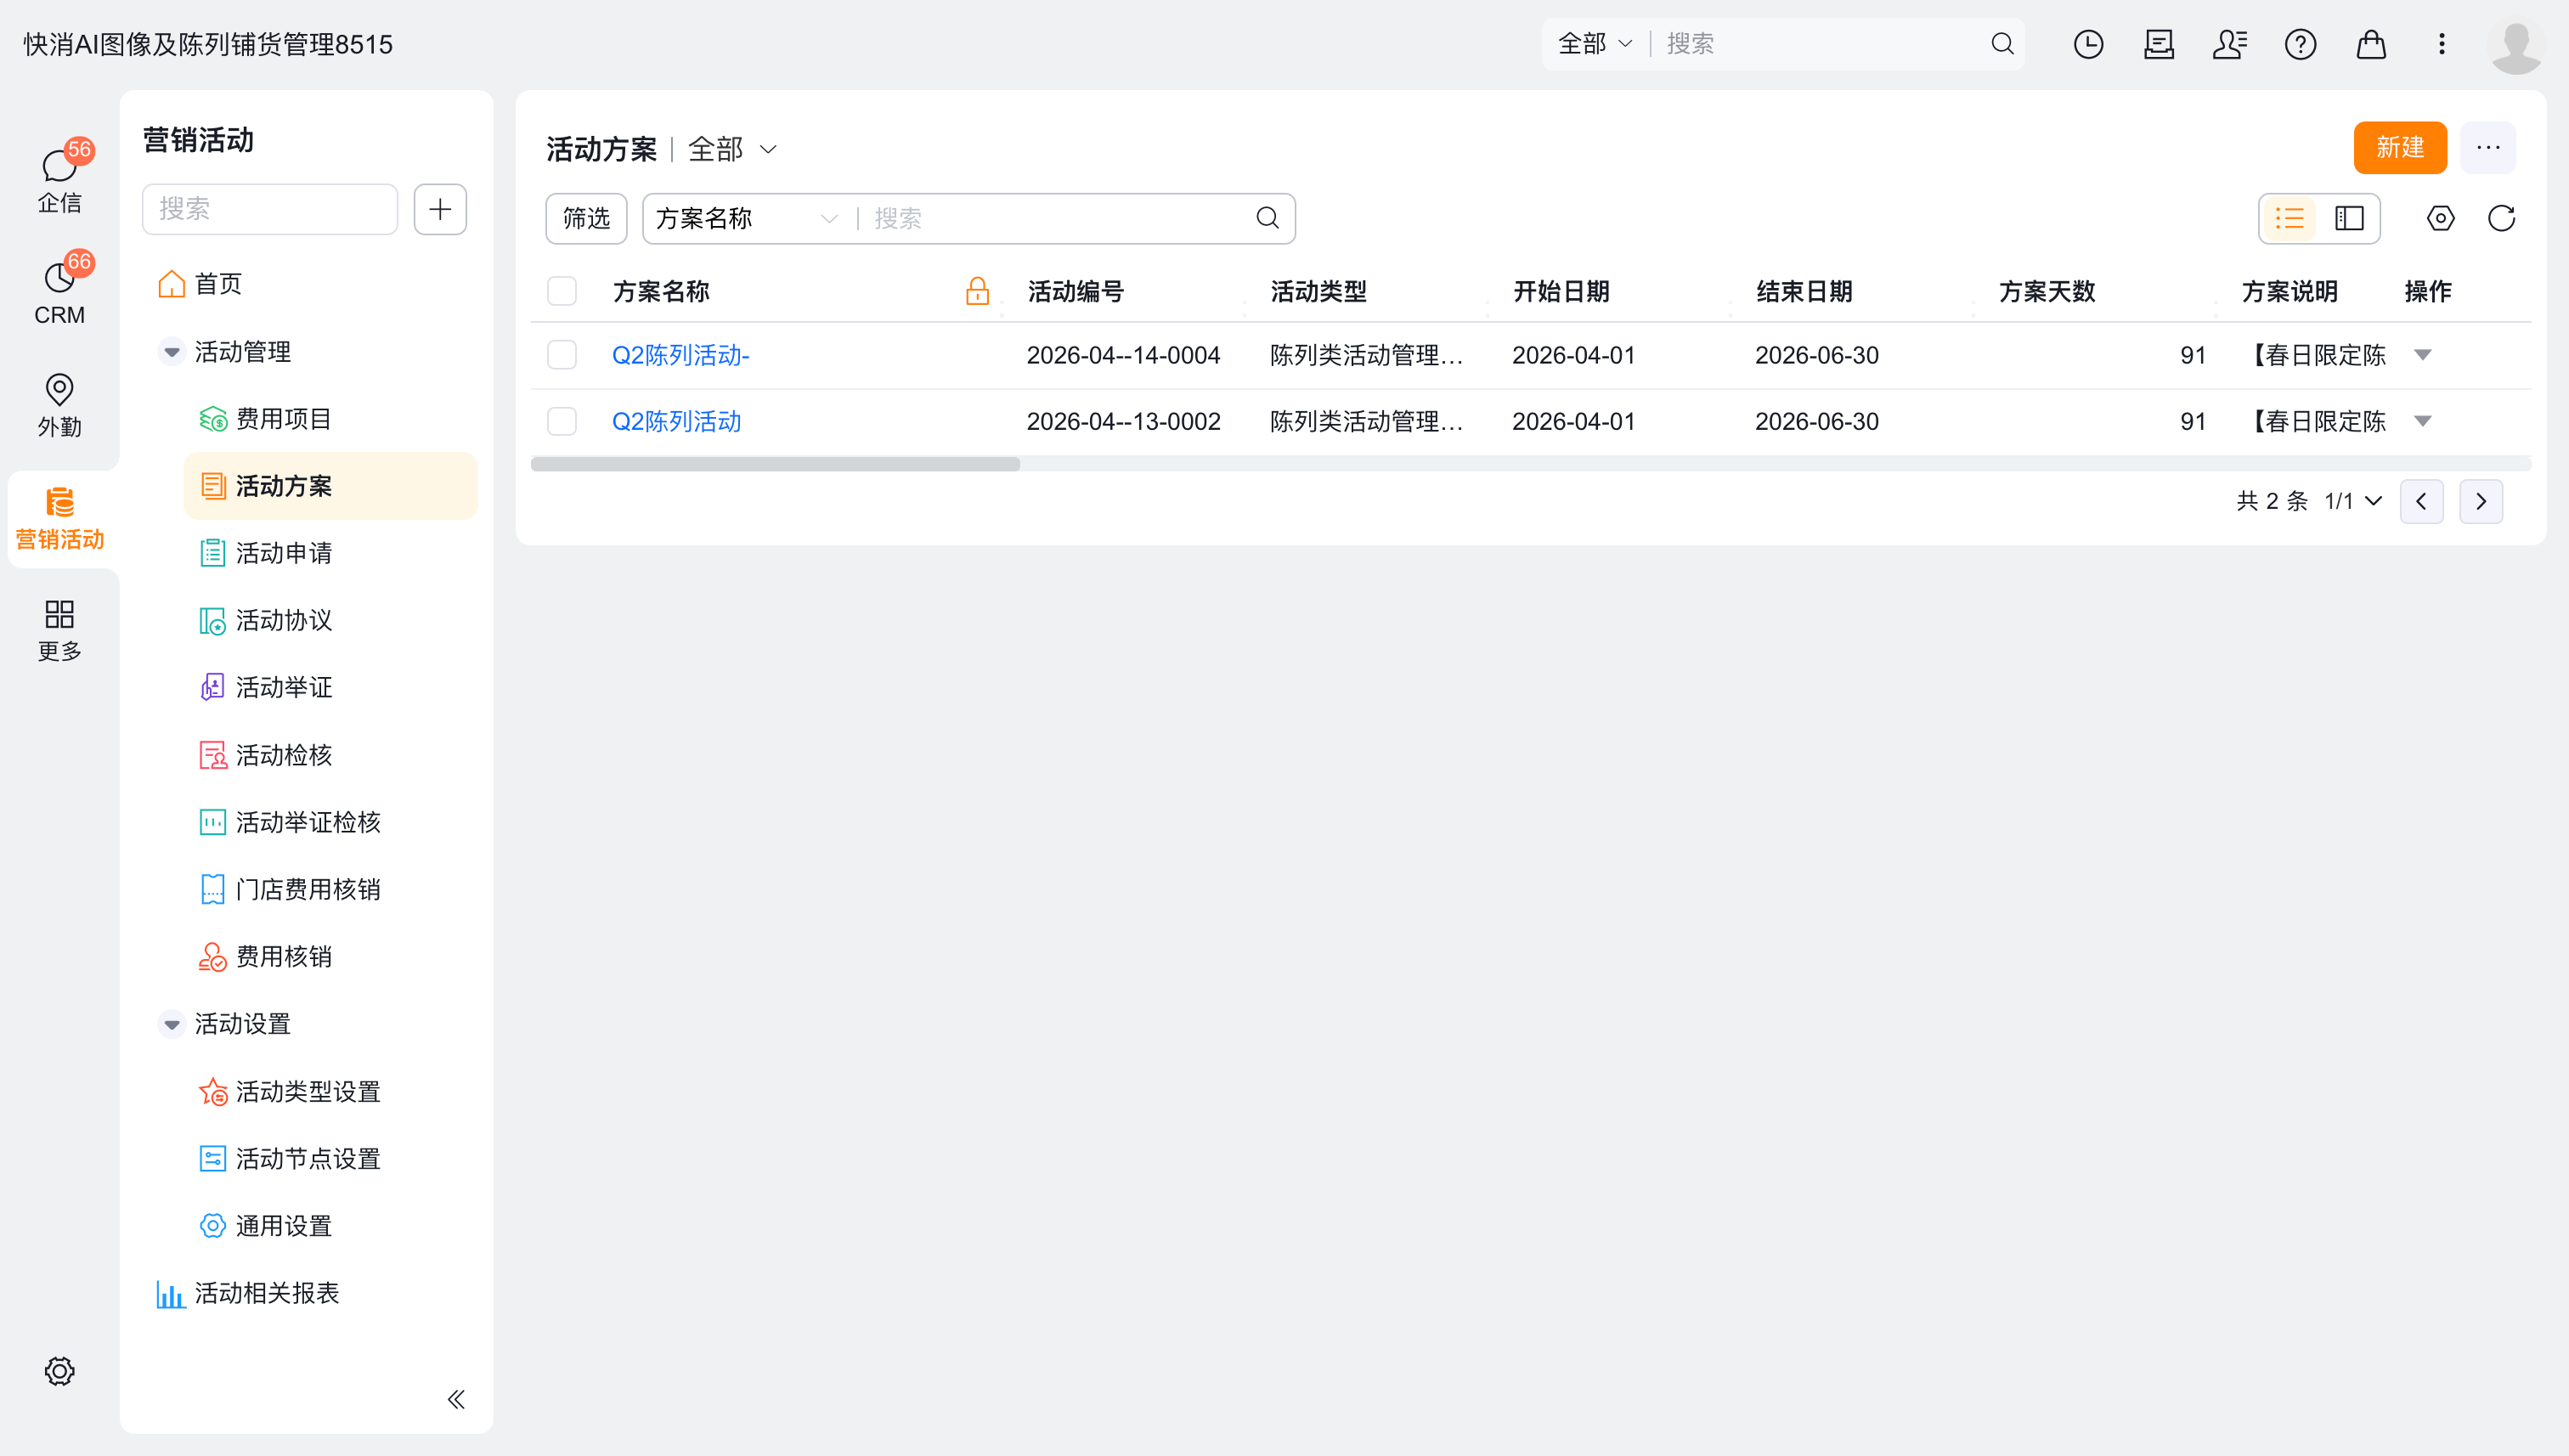This screenshot has height=1456, width=2569.
Task: Switch to list view mode
Action: [x=2289, y=218]
